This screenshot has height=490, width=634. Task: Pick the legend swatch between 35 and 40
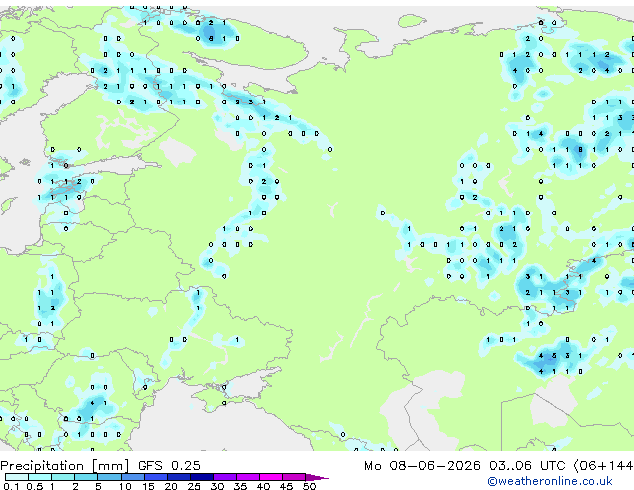[248, 477]
